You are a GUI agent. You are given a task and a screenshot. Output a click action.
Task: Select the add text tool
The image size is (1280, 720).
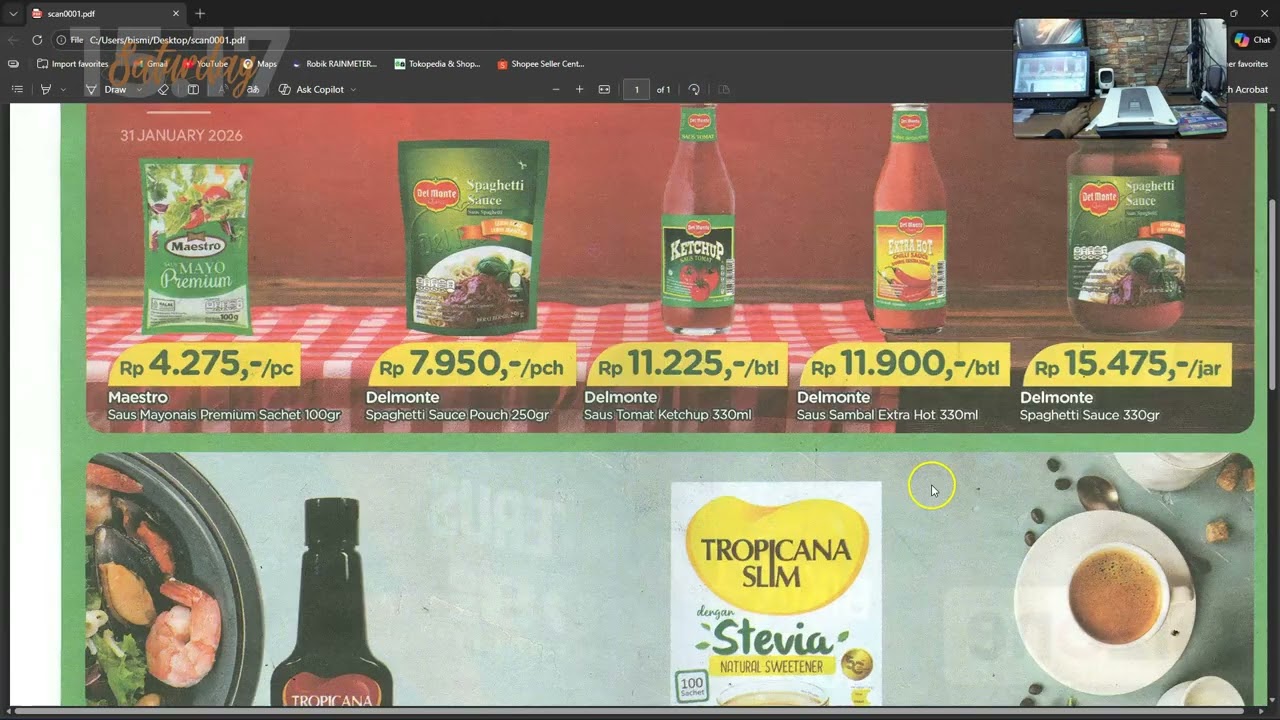coord(193,90)
